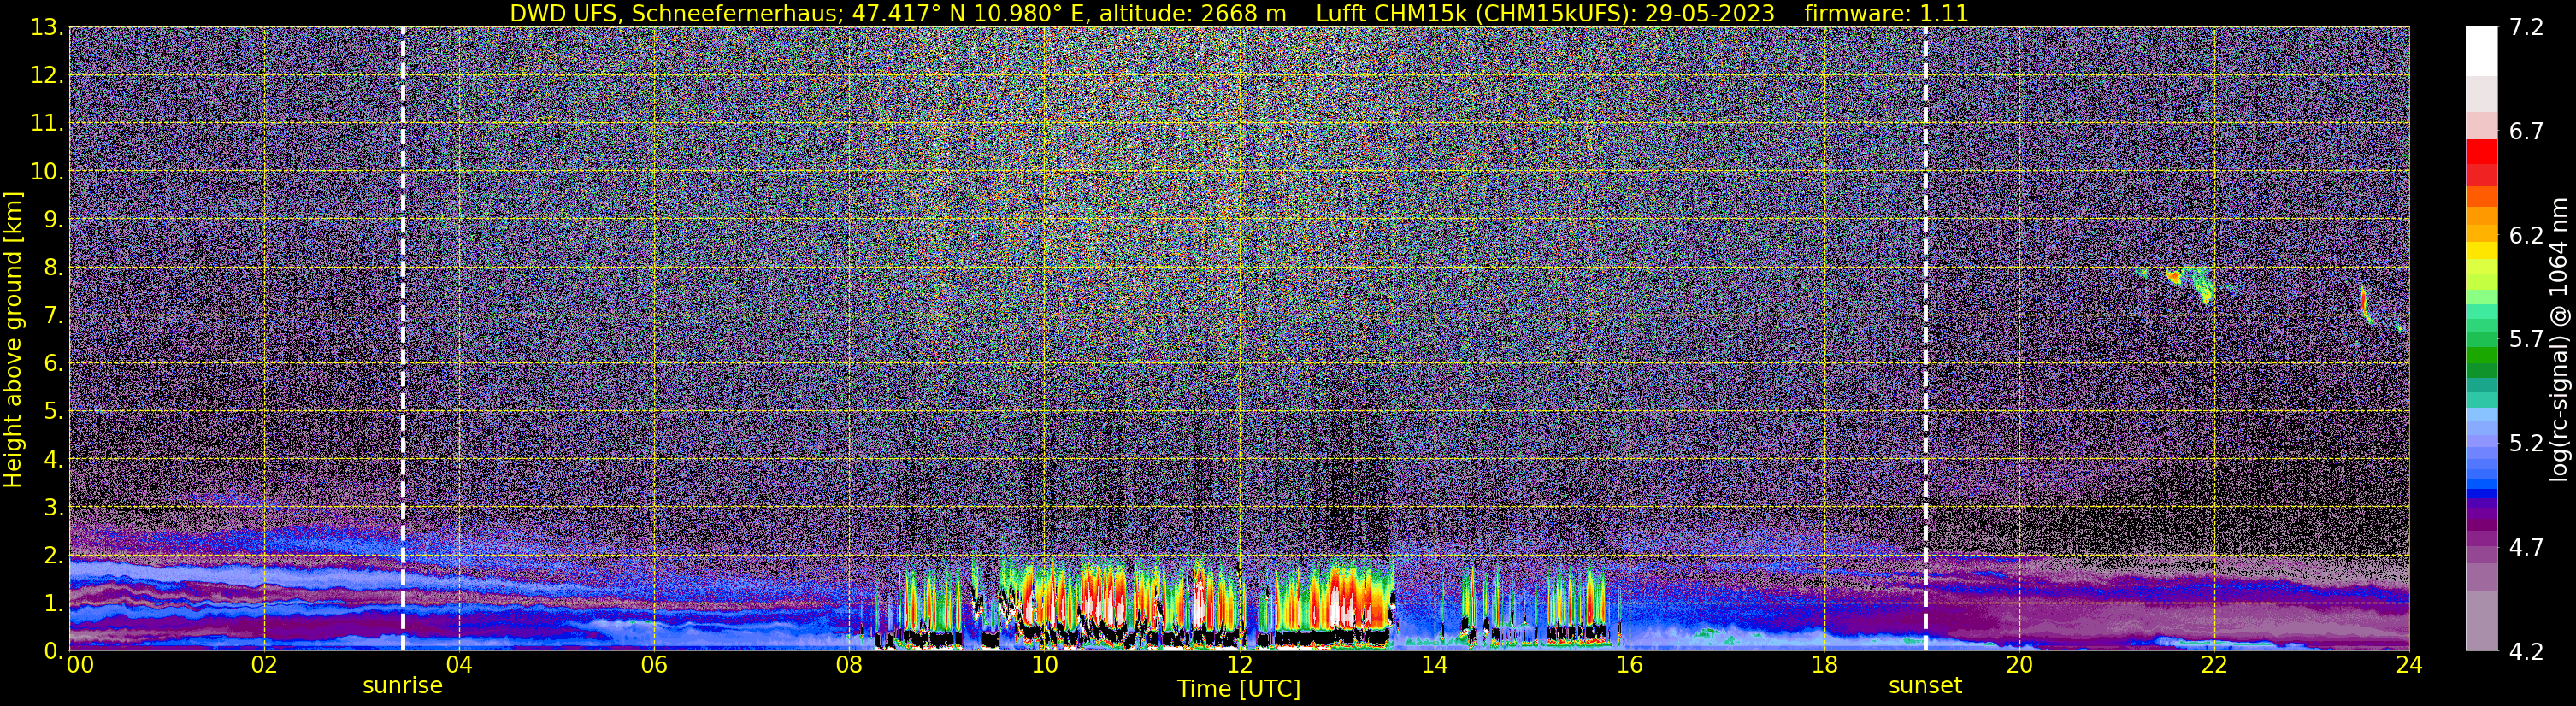Click the small cloud echo near 23:30 UTC
This screenshot has height=706, width=2576.
coord(2365,304)
